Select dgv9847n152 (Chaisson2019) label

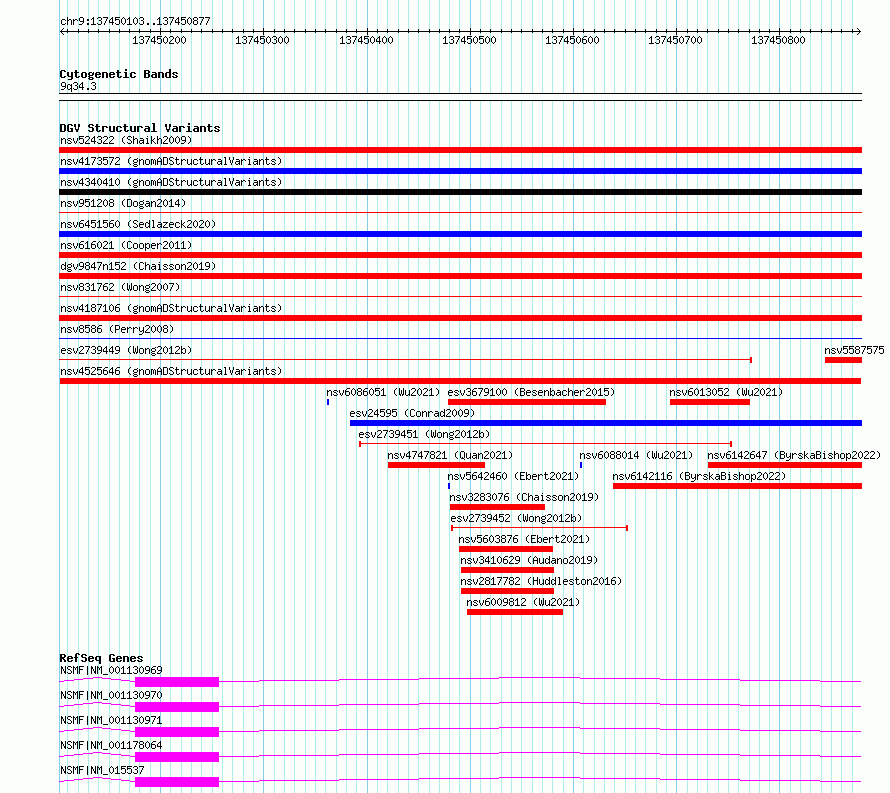138,266
